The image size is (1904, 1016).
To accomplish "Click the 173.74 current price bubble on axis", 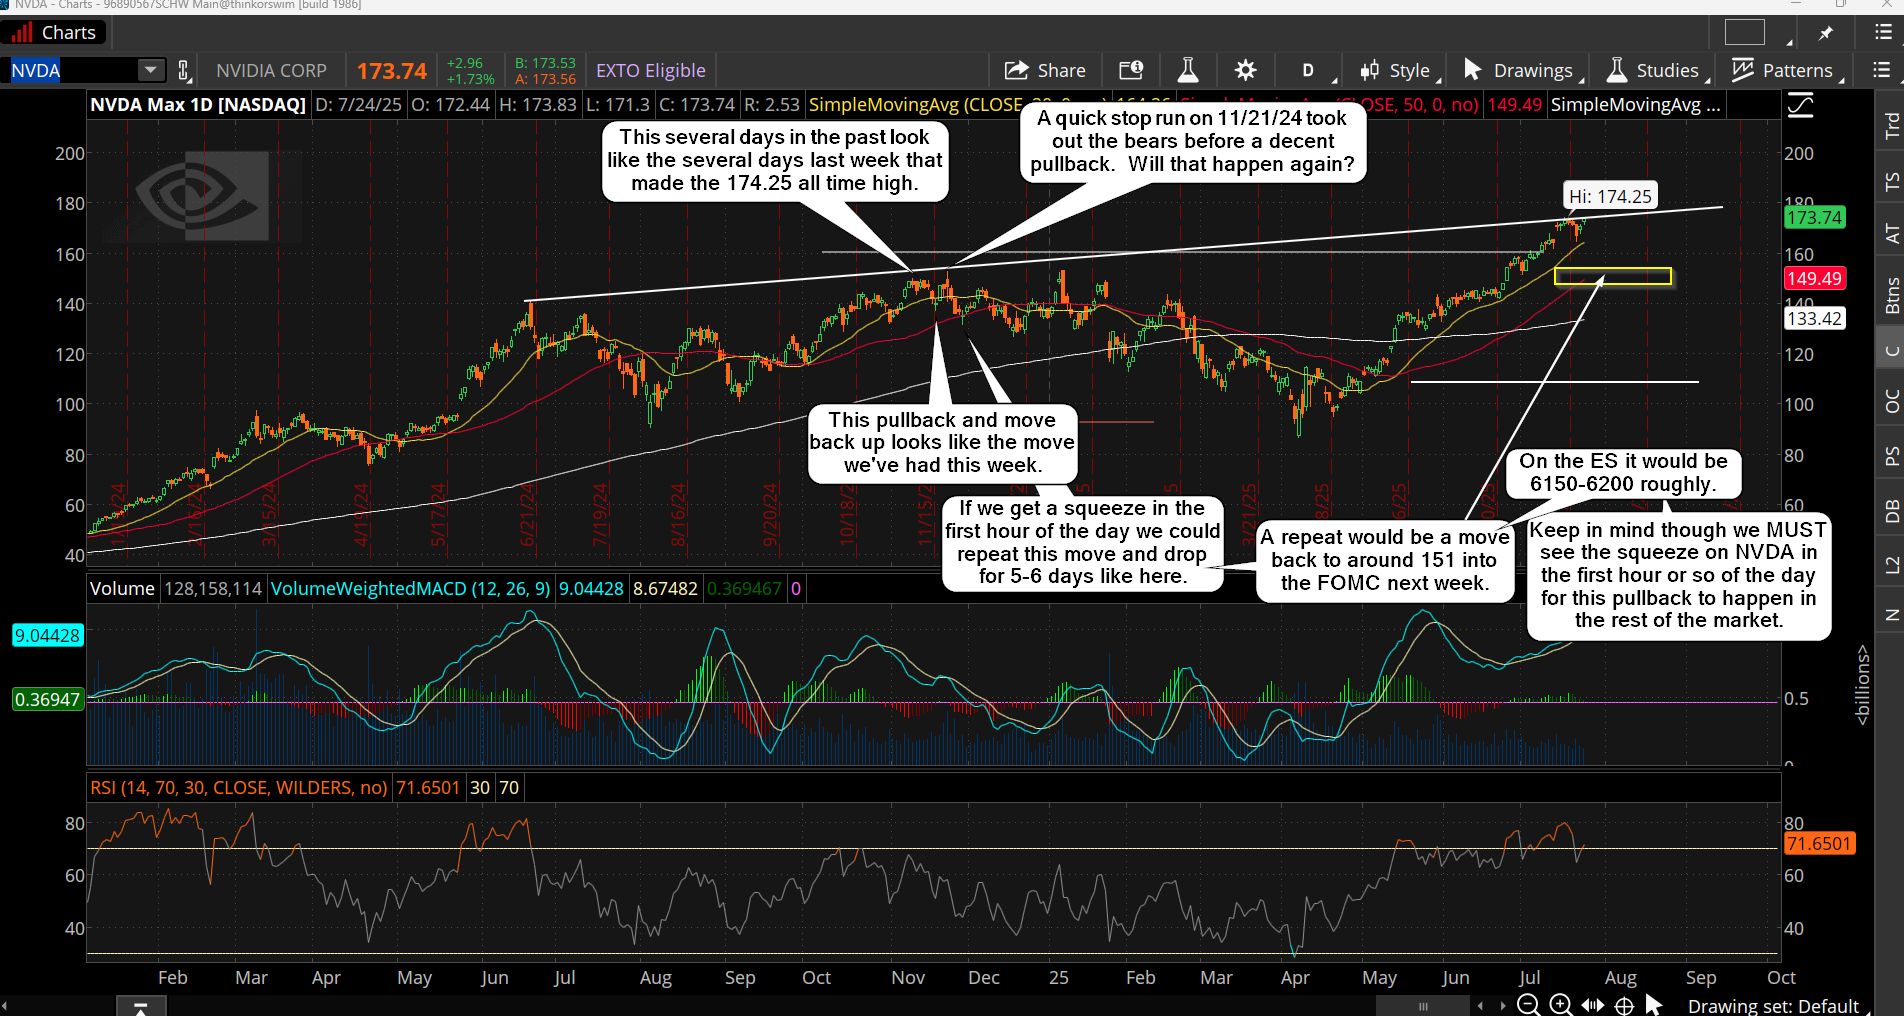I will pyautogui.click(x=1814, y=217).
